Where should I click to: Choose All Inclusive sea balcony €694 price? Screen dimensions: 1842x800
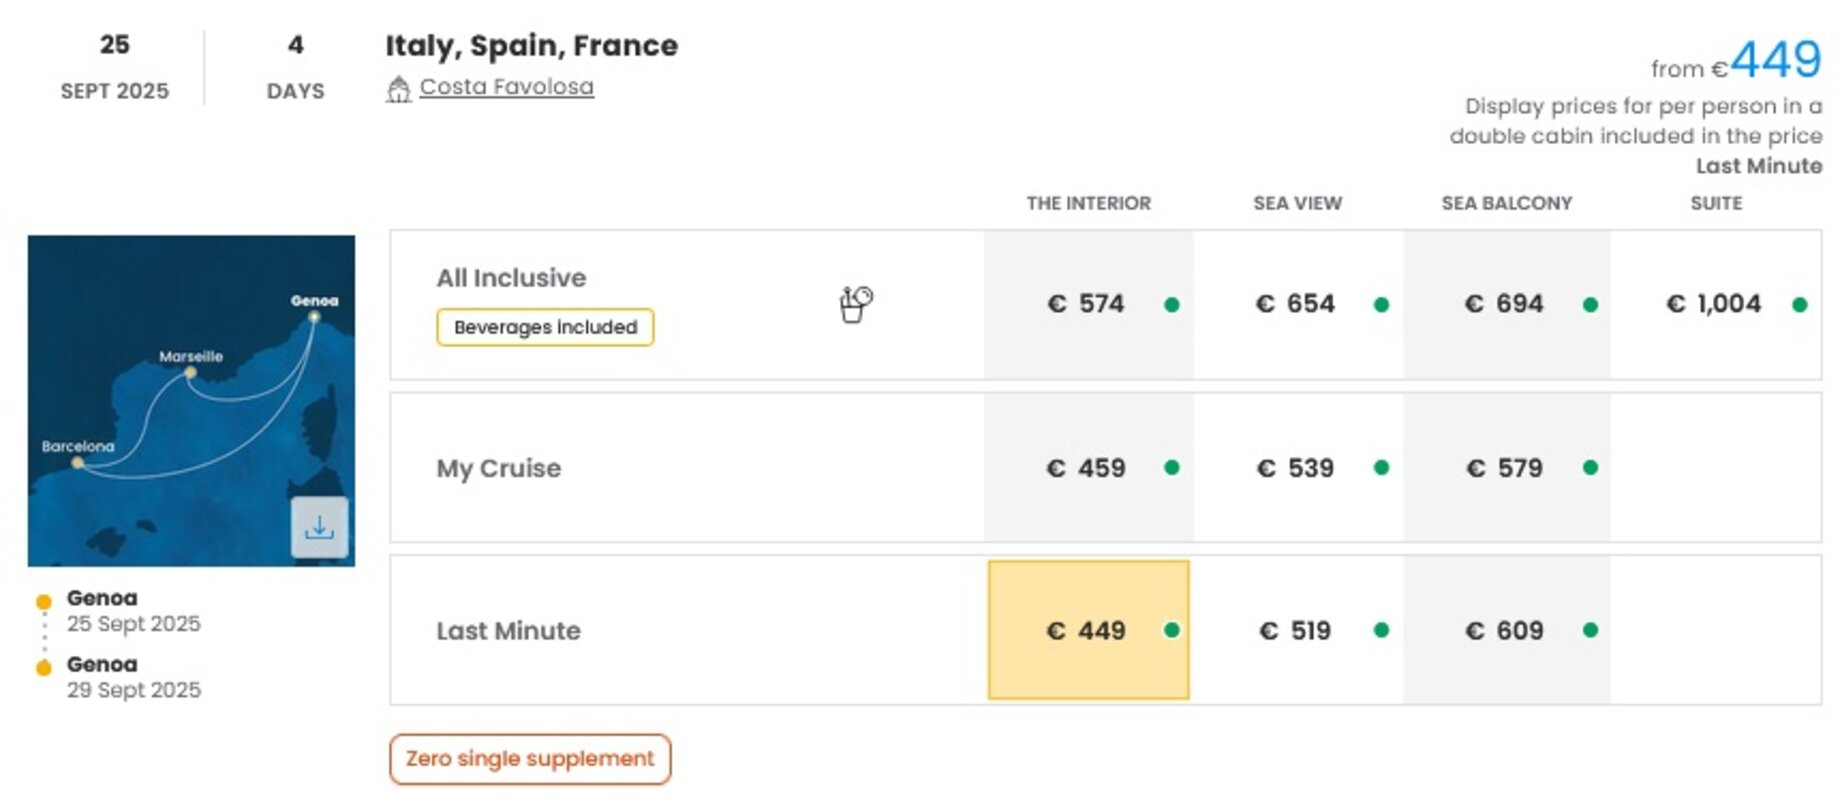pyautogui.click(x=1507, y=304)
